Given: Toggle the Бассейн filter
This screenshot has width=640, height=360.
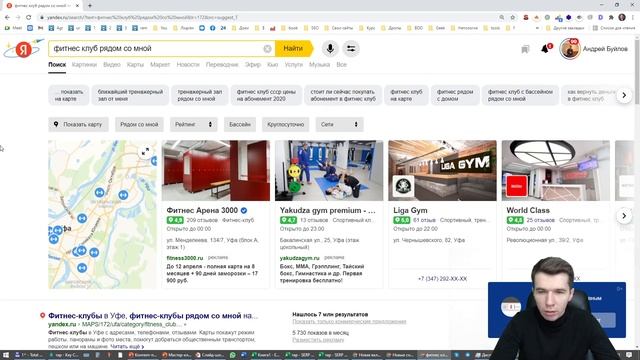Looking at the screenshot, I should pos(240,124).
